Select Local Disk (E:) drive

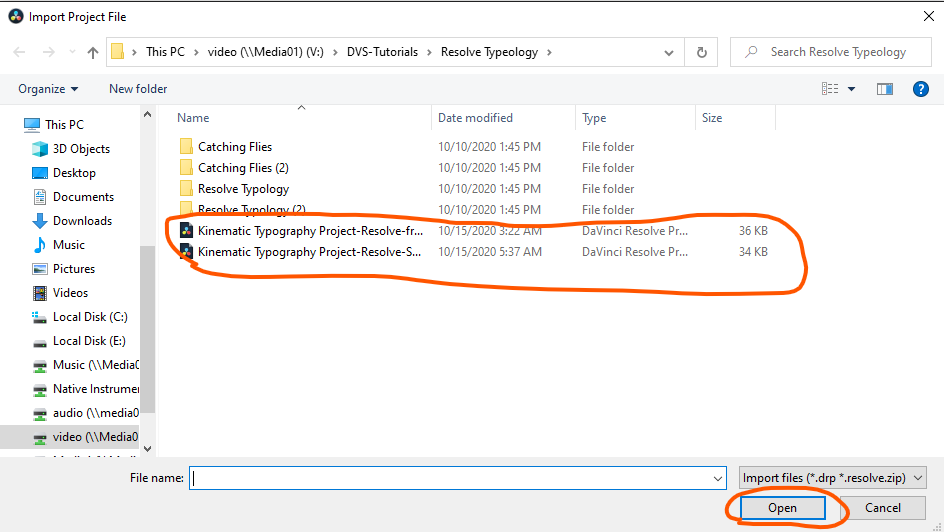[79, 341]
